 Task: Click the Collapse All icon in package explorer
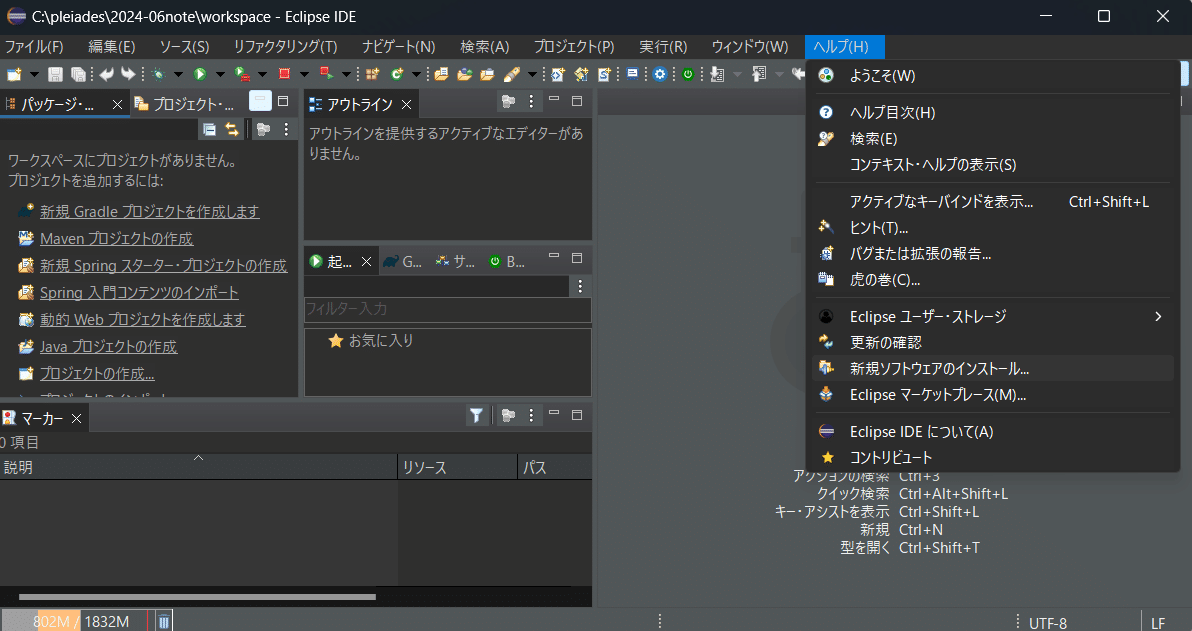(209, 129)
